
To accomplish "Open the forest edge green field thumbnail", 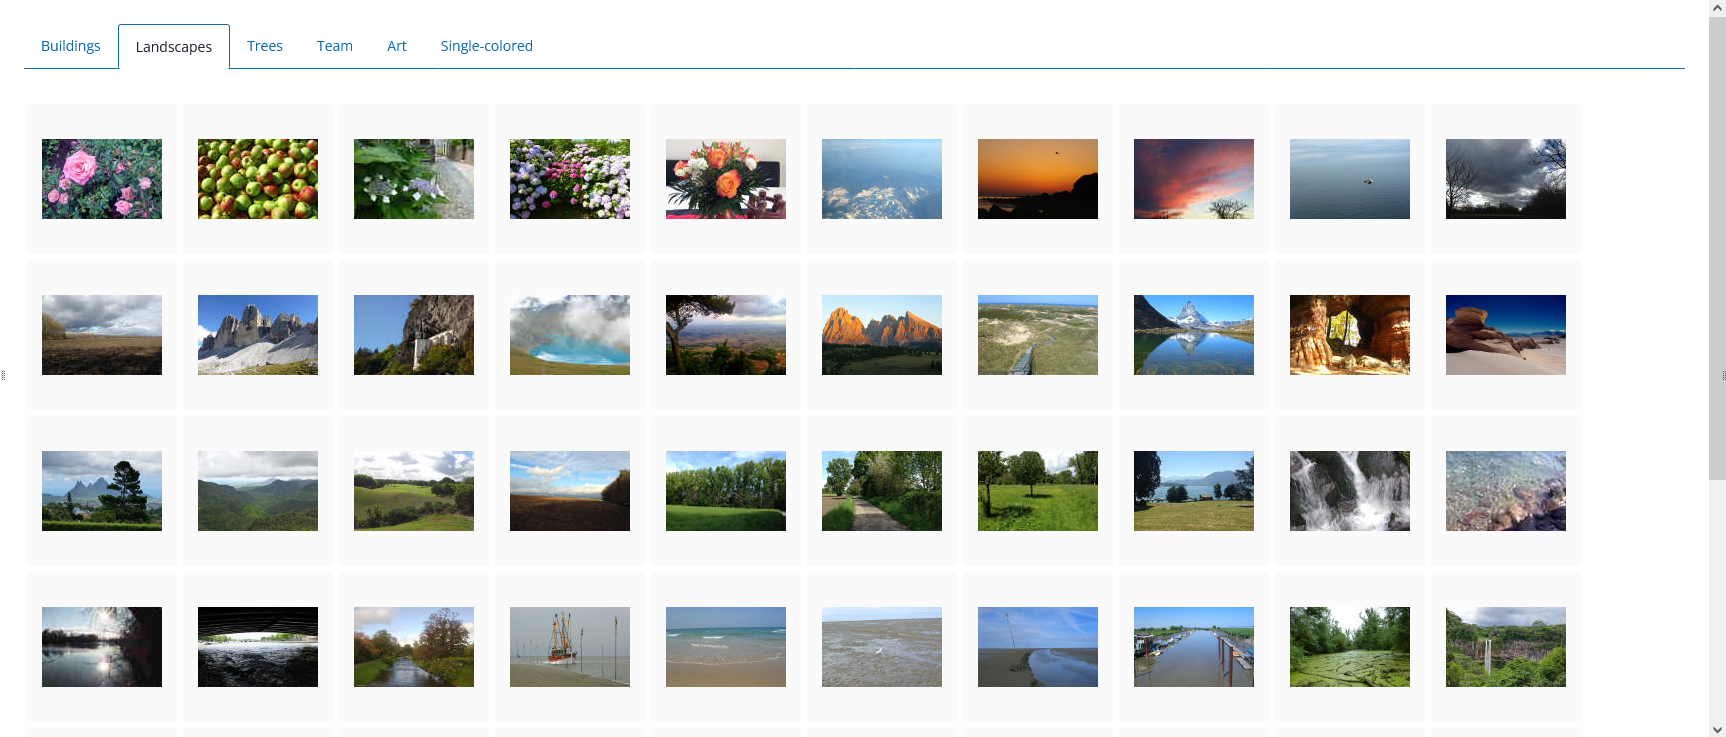I will coord(726,491).
